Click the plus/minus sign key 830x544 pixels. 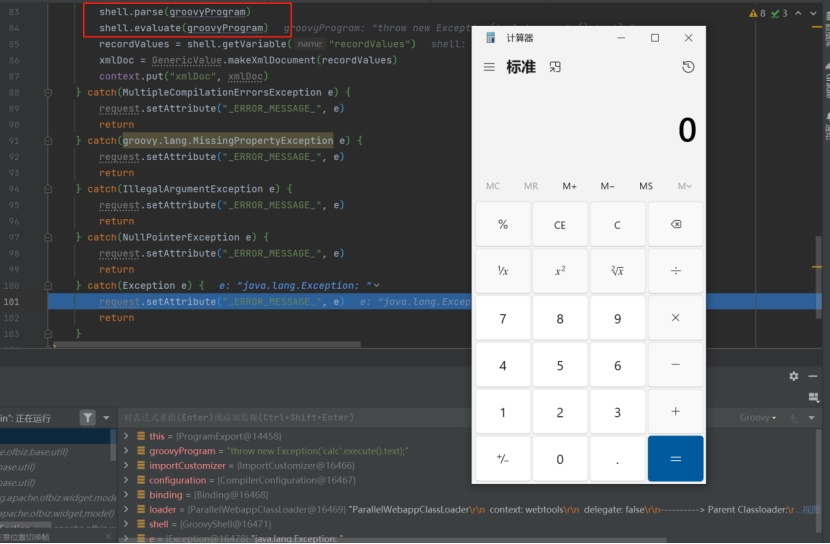tap(503, 459)
